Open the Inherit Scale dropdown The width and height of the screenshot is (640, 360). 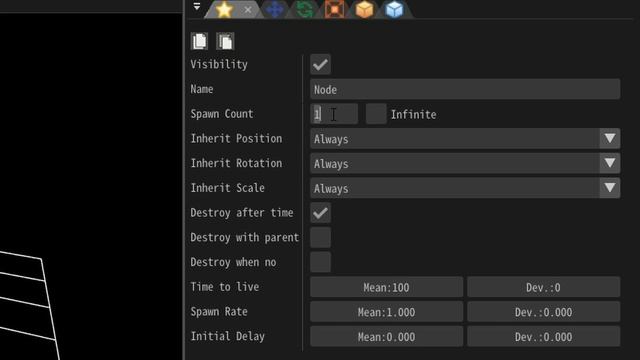pos(465,188)
